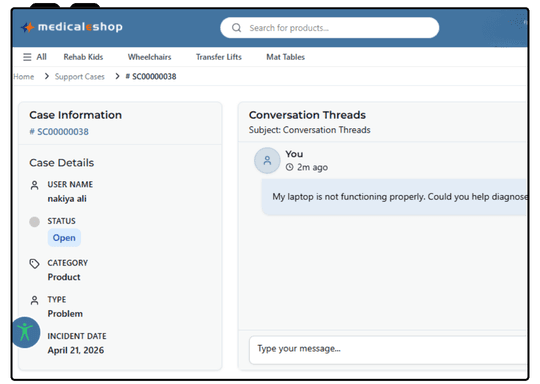The height and width of the screenshot is (384, 540).
Task: Click the You sender name
Action: (294, 154)
